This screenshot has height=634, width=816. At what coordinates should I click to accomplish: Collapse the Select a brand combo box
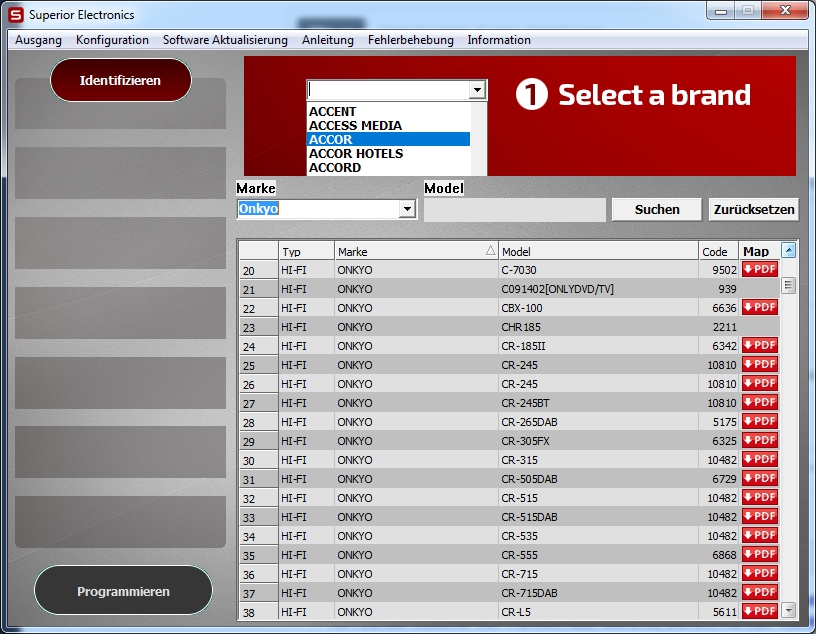(x=477, y=90)
